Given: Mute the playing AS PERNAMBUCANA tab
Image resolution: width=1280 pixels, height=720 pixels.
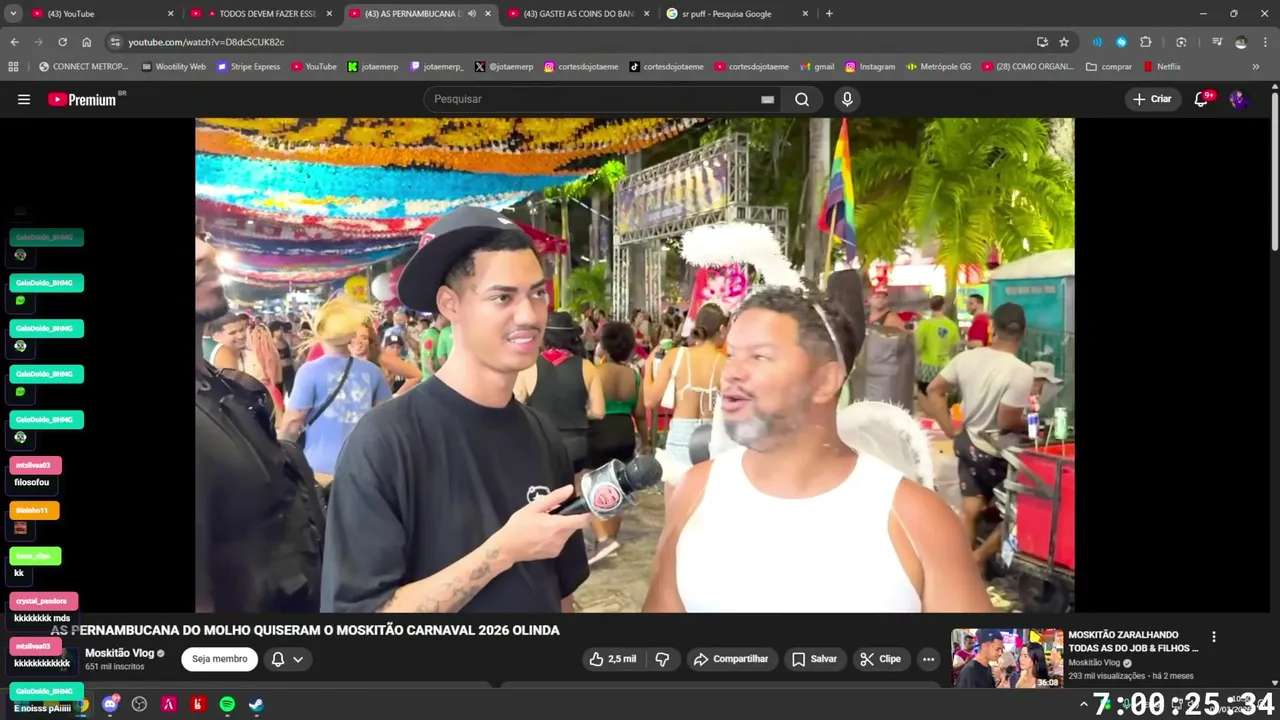Looking at the screenshot, I should point(471,14).
